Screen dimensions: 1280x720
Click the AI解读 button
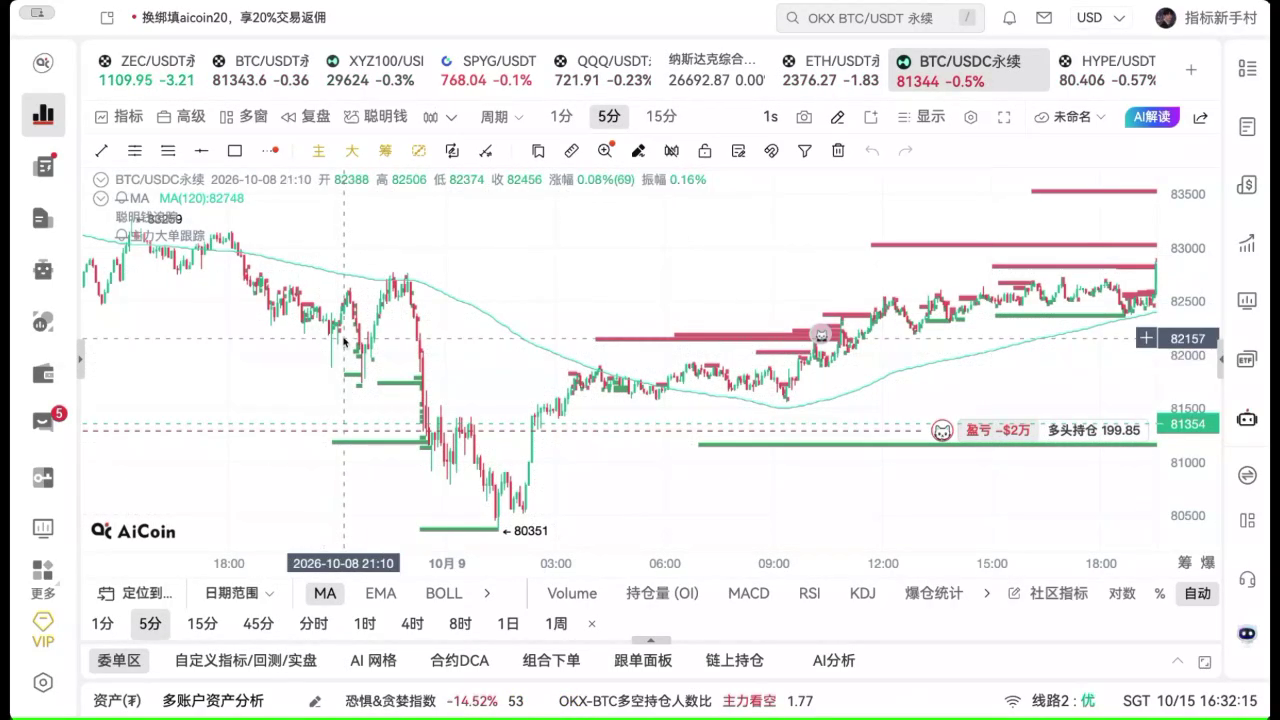pos(1152,117)
